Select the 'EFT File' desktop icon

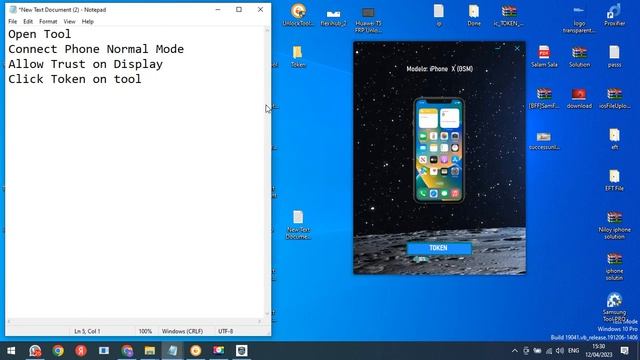tap(614, 180)
